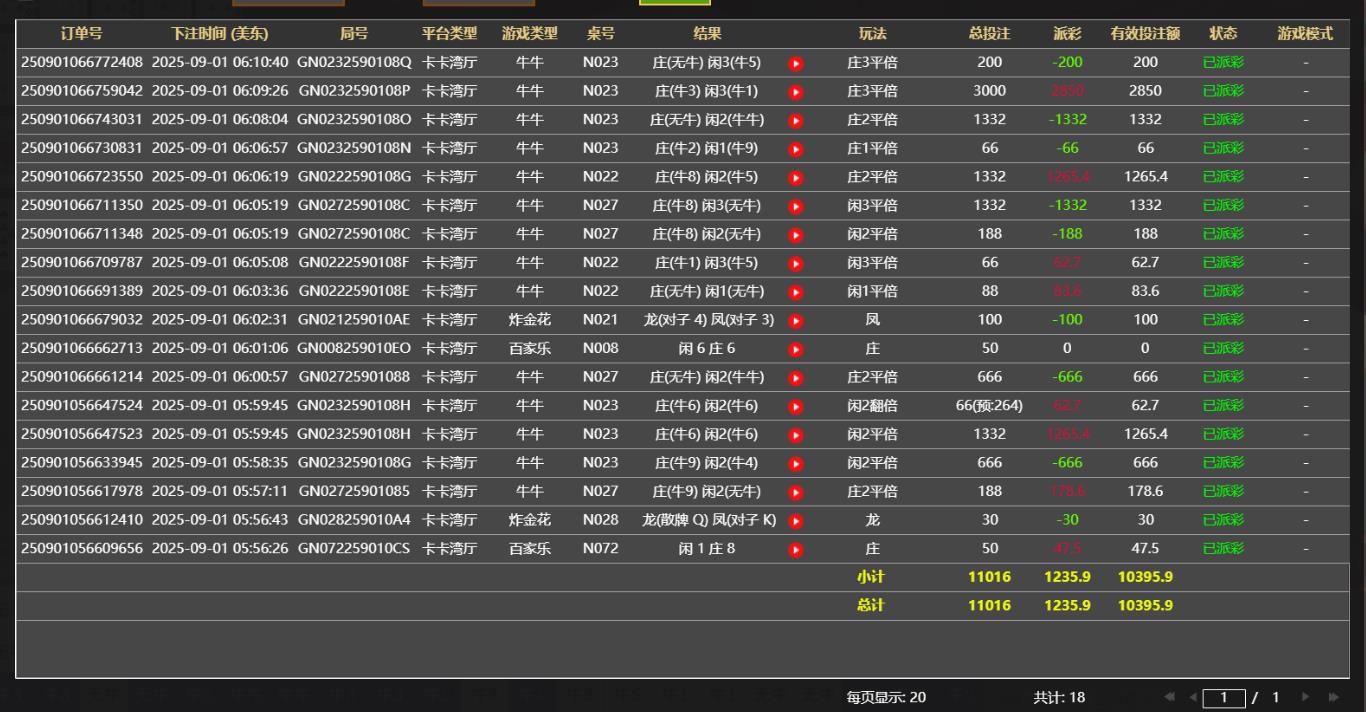Open replay video for round GN0232590108P
Screen dimensions: 1366x712
point(796,92)
